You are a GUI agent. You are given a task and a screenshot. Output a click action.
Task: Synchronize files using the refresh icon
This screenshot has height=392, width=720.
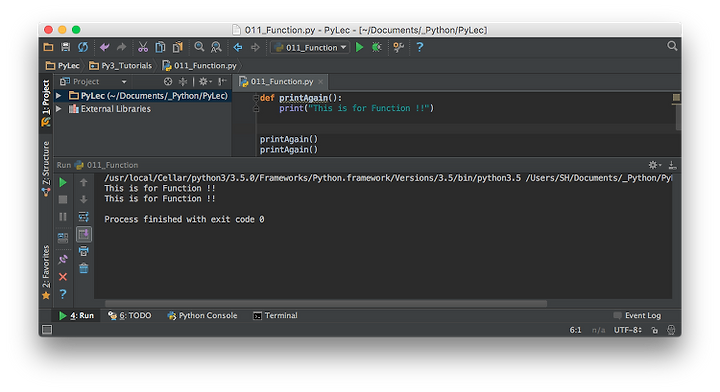83,47
